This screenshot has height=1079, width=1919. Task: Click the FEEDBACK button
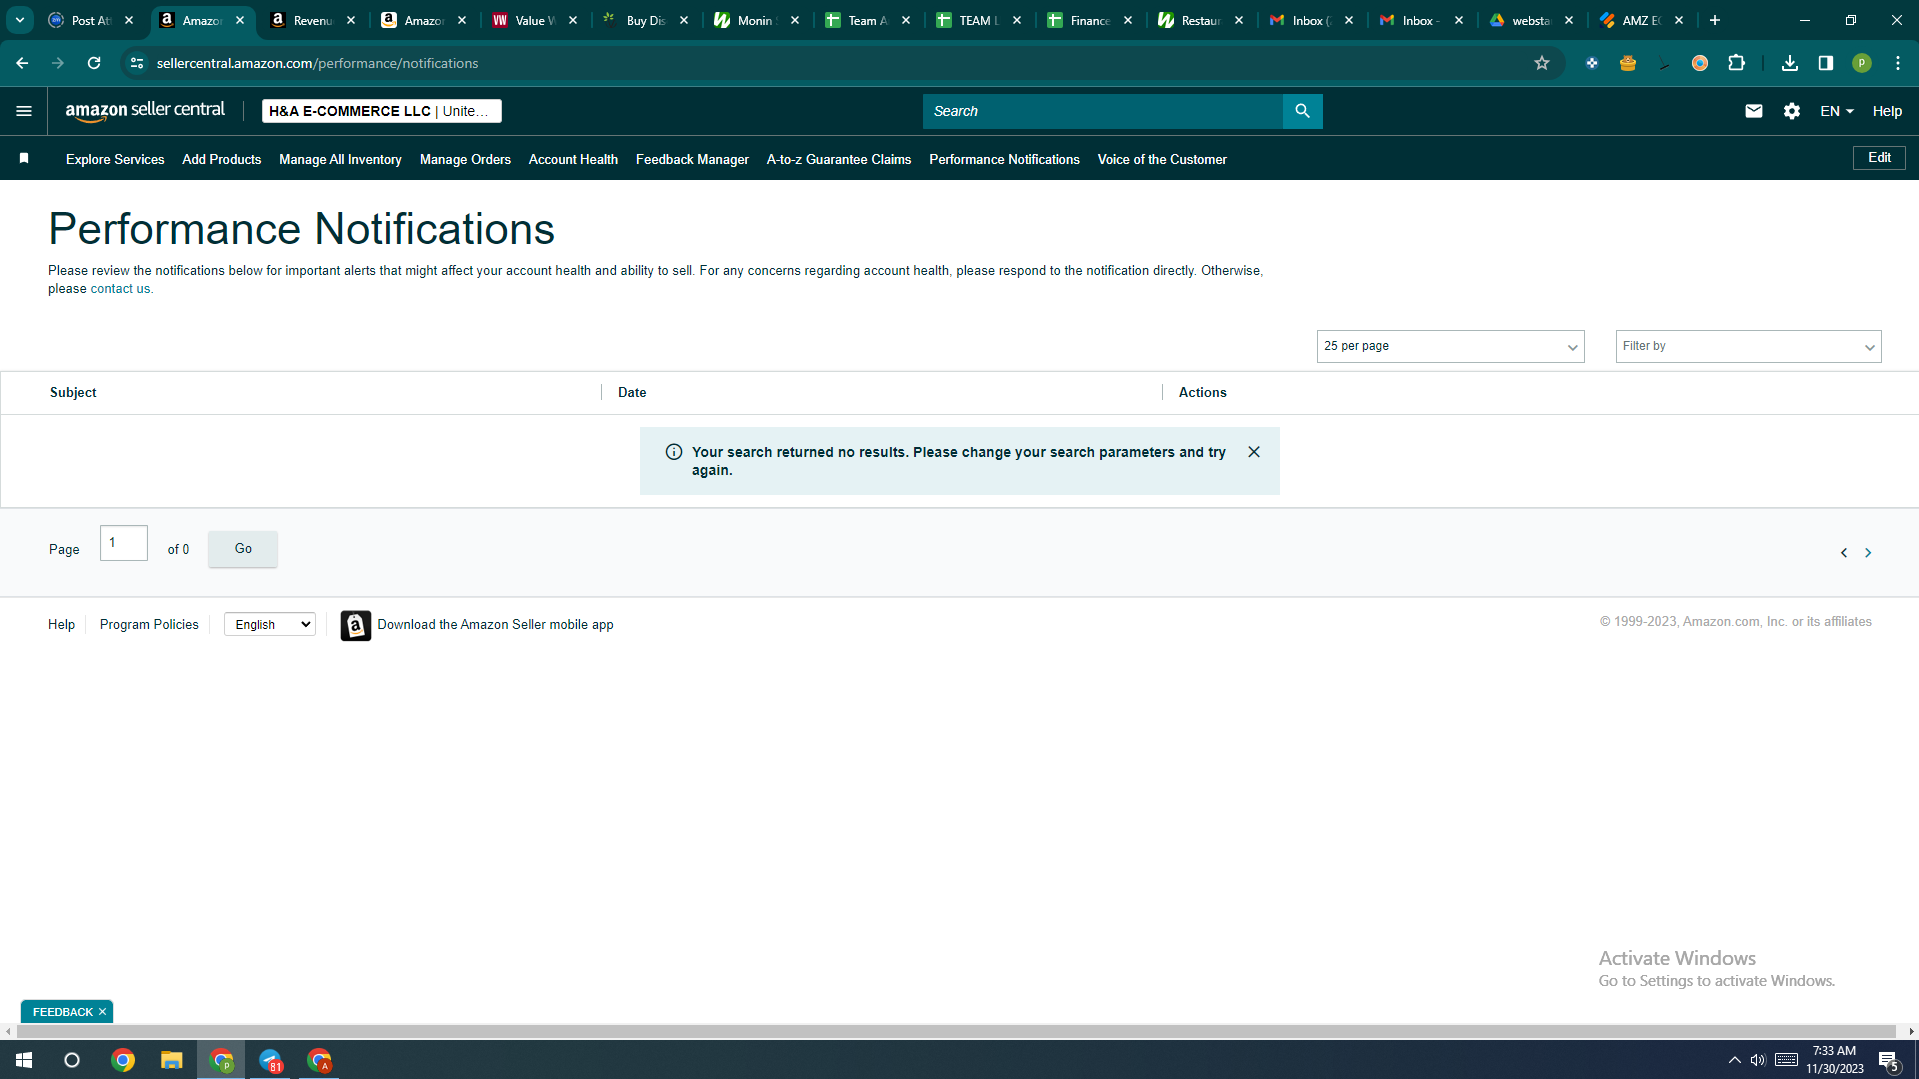[x=63, y=1012]
